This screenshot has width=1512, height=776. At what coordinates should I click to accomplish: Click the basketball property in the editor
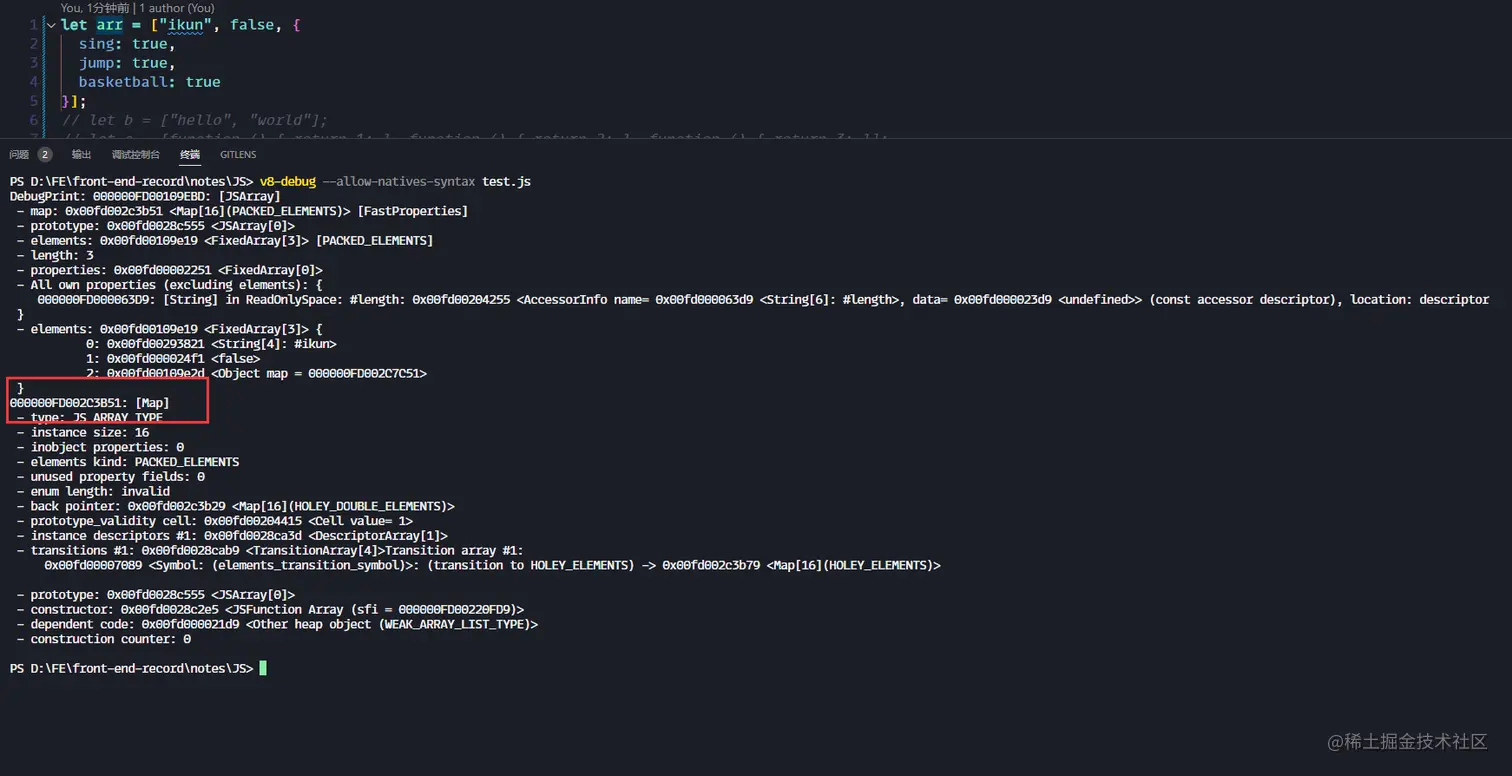(127, 82)
